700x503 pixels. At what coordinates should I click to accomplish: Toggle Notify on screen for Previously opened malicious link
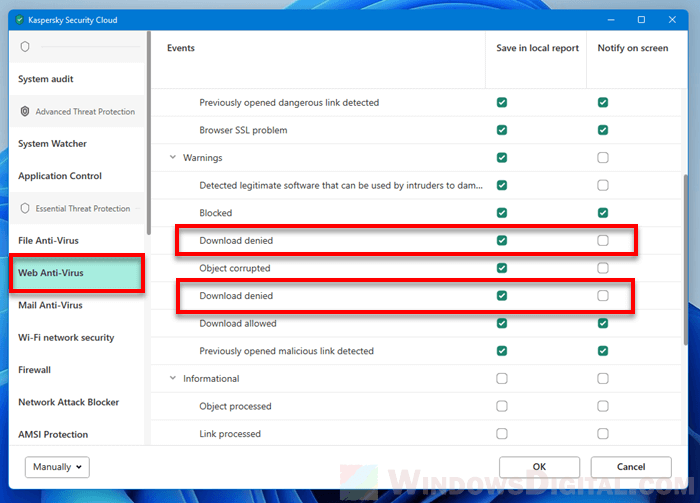pos(603,351)
